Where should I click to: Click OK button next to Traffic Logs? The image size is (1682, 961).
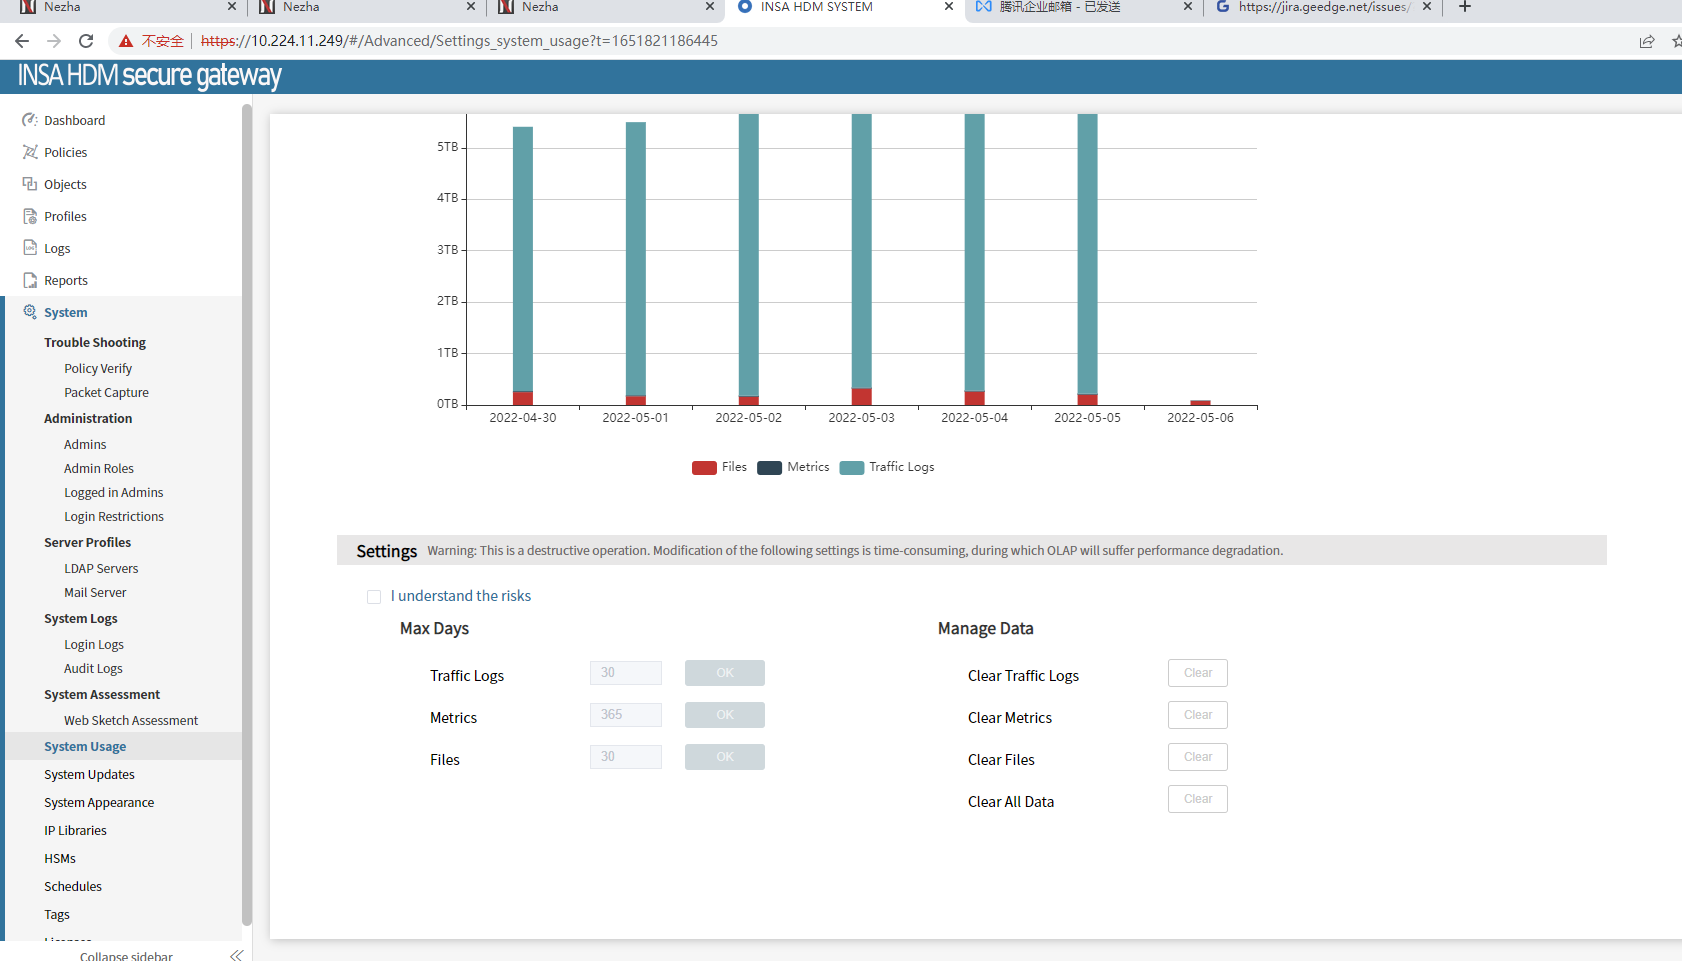pos(724,673)
